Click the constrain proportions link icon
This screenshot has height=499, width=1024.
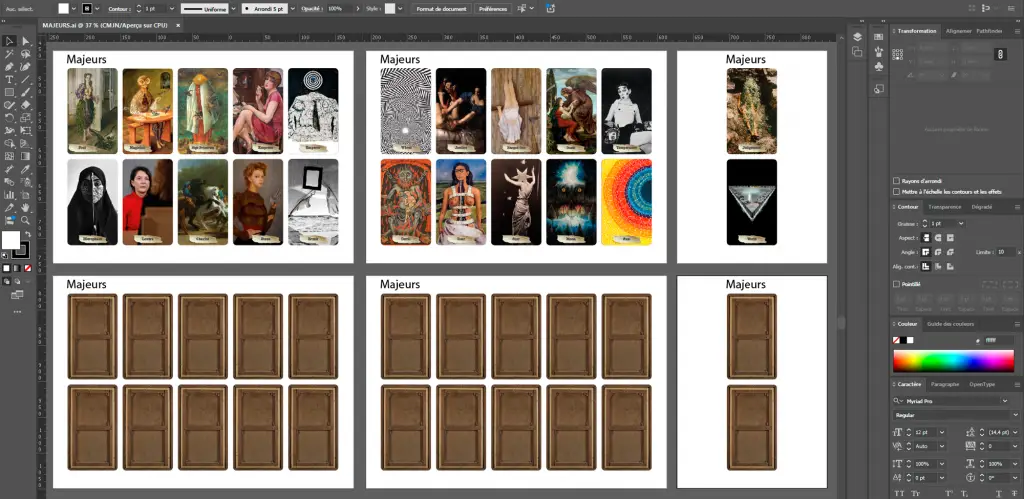999,55
